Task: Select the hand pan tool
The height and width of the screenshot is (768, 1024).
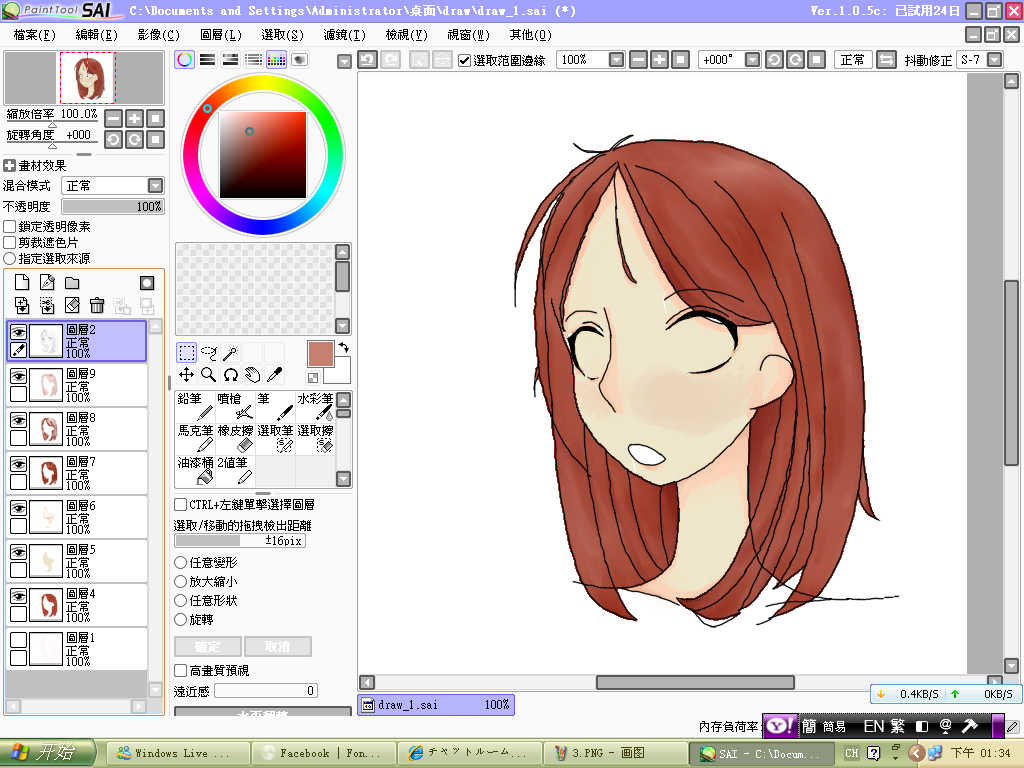Action: [x=253, y=375]
